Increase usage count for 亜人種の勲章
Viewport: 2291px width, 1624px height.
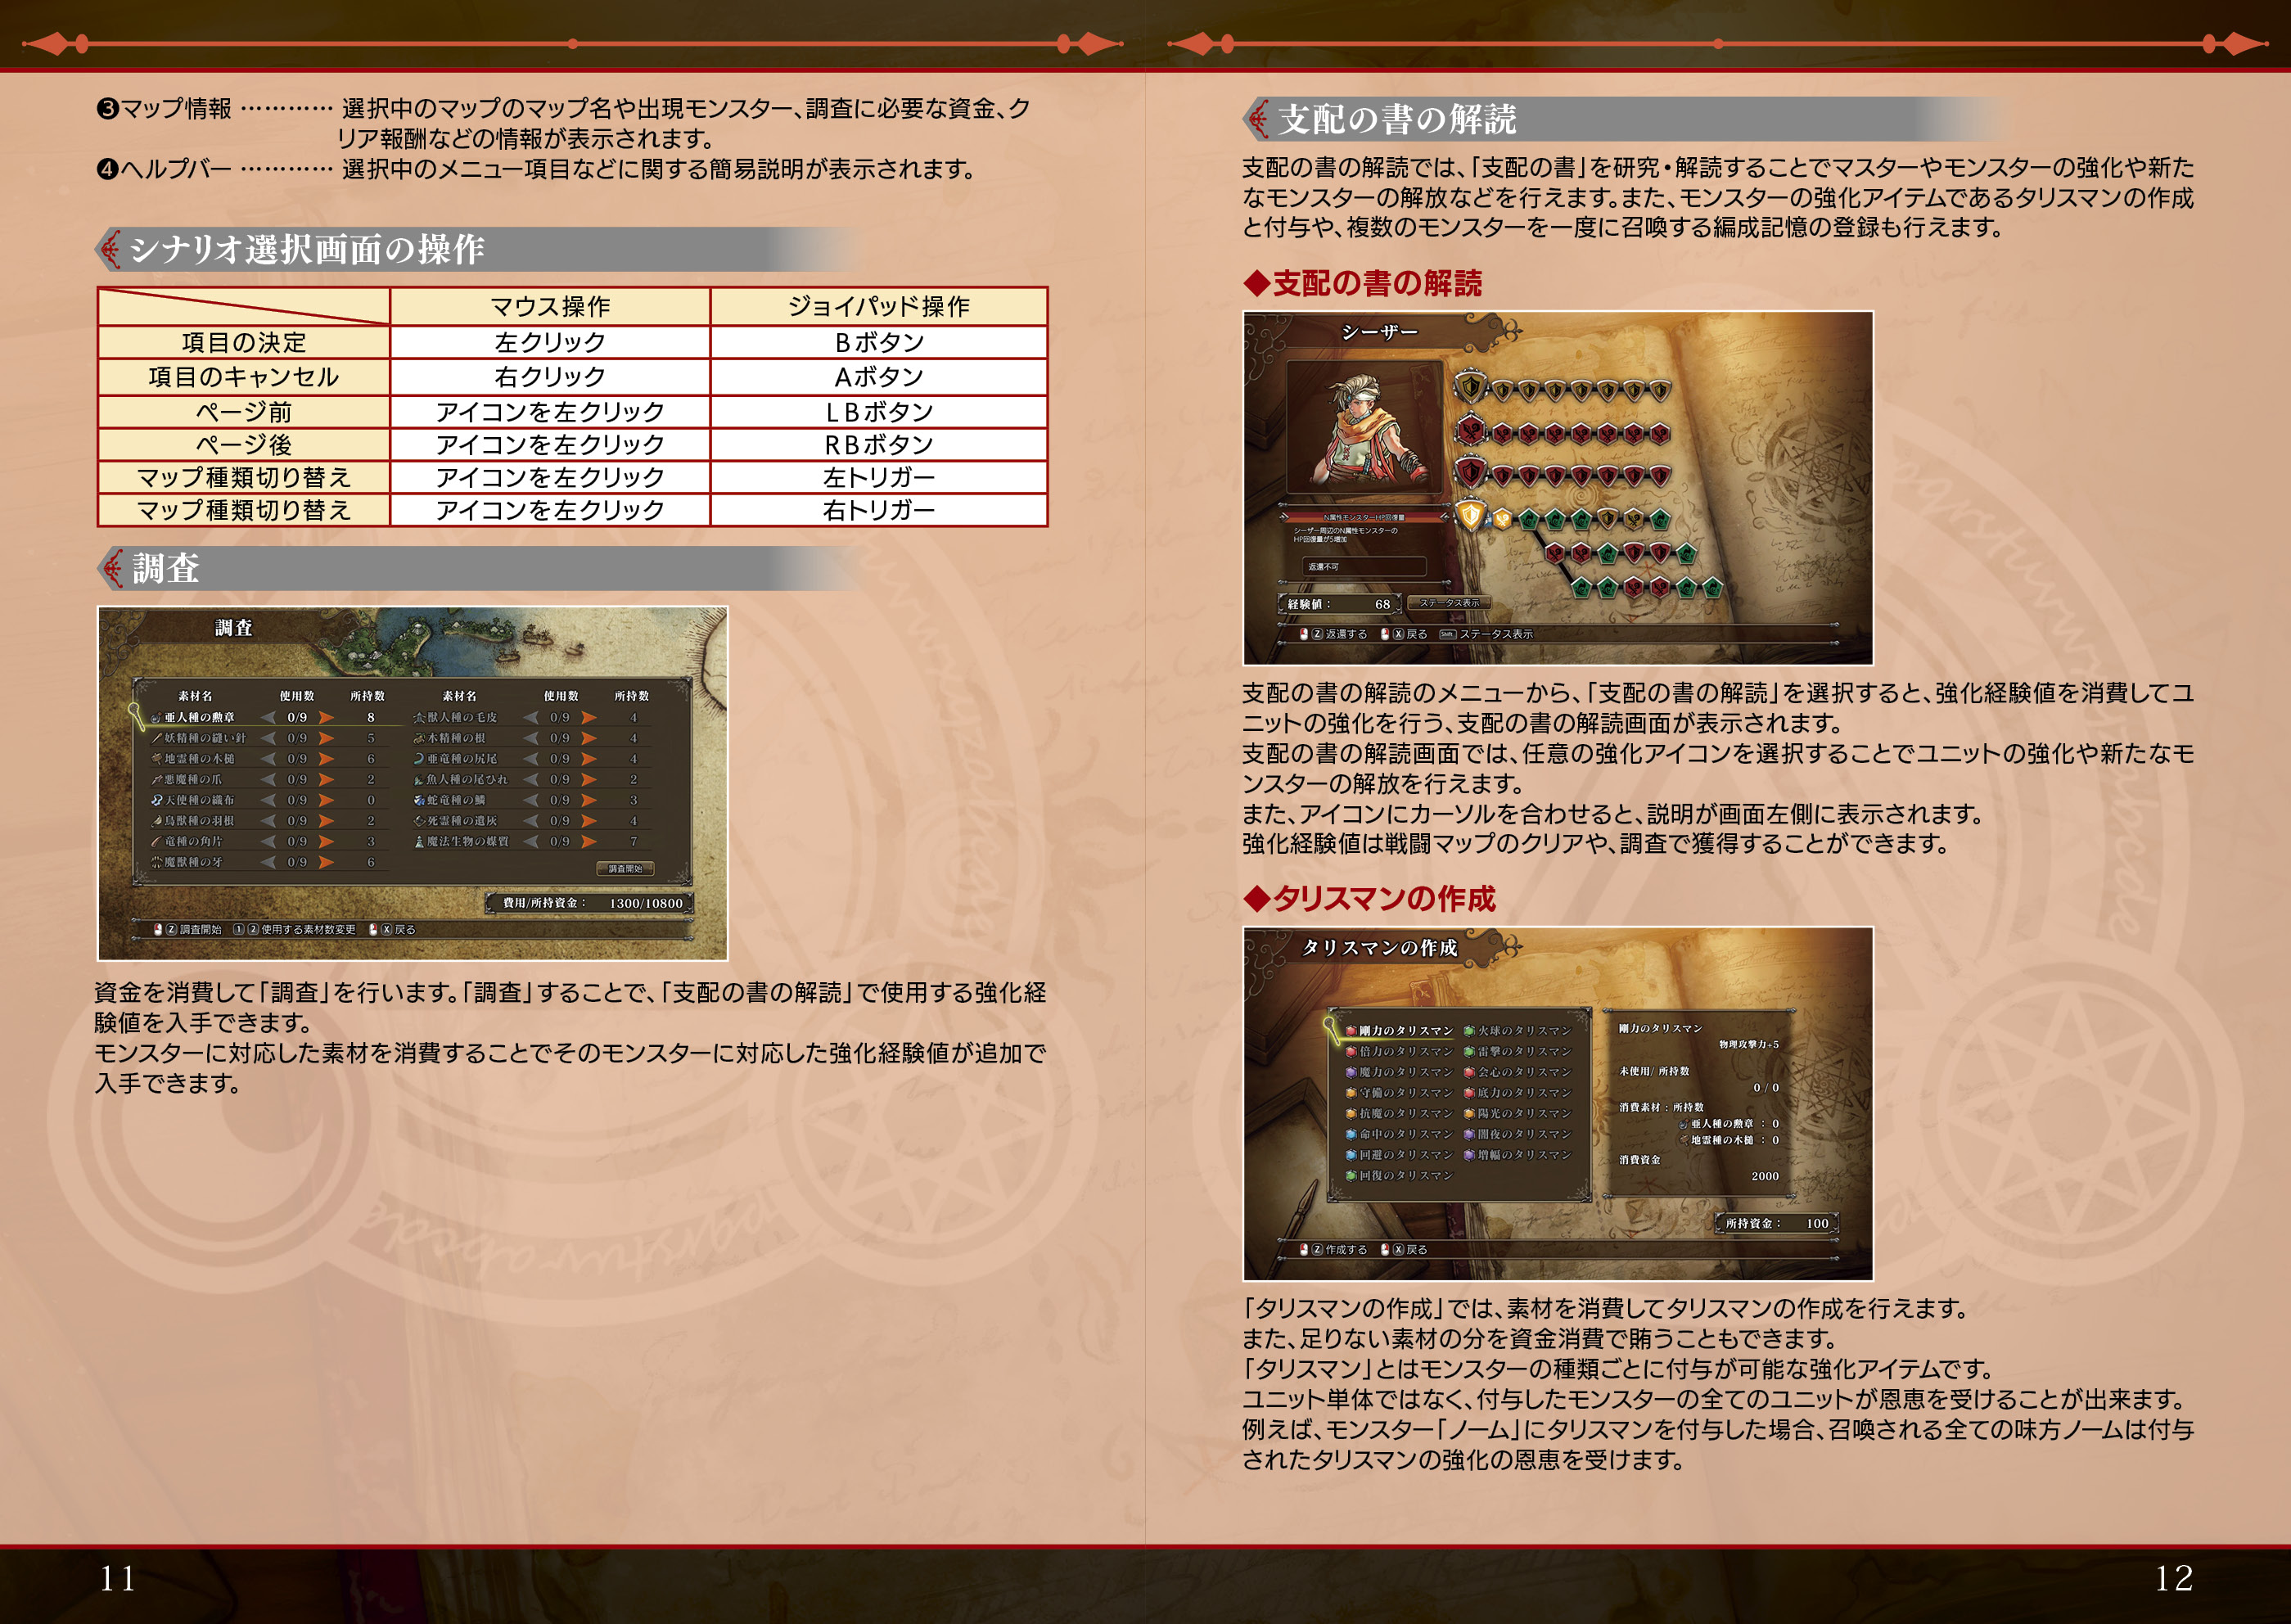(x=326, y=718)
